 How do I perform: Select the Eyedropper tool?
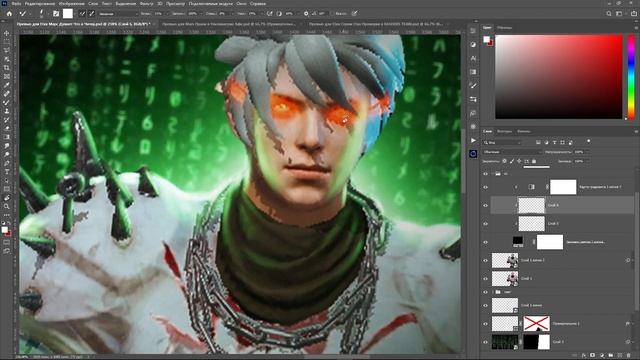(7, 85)
